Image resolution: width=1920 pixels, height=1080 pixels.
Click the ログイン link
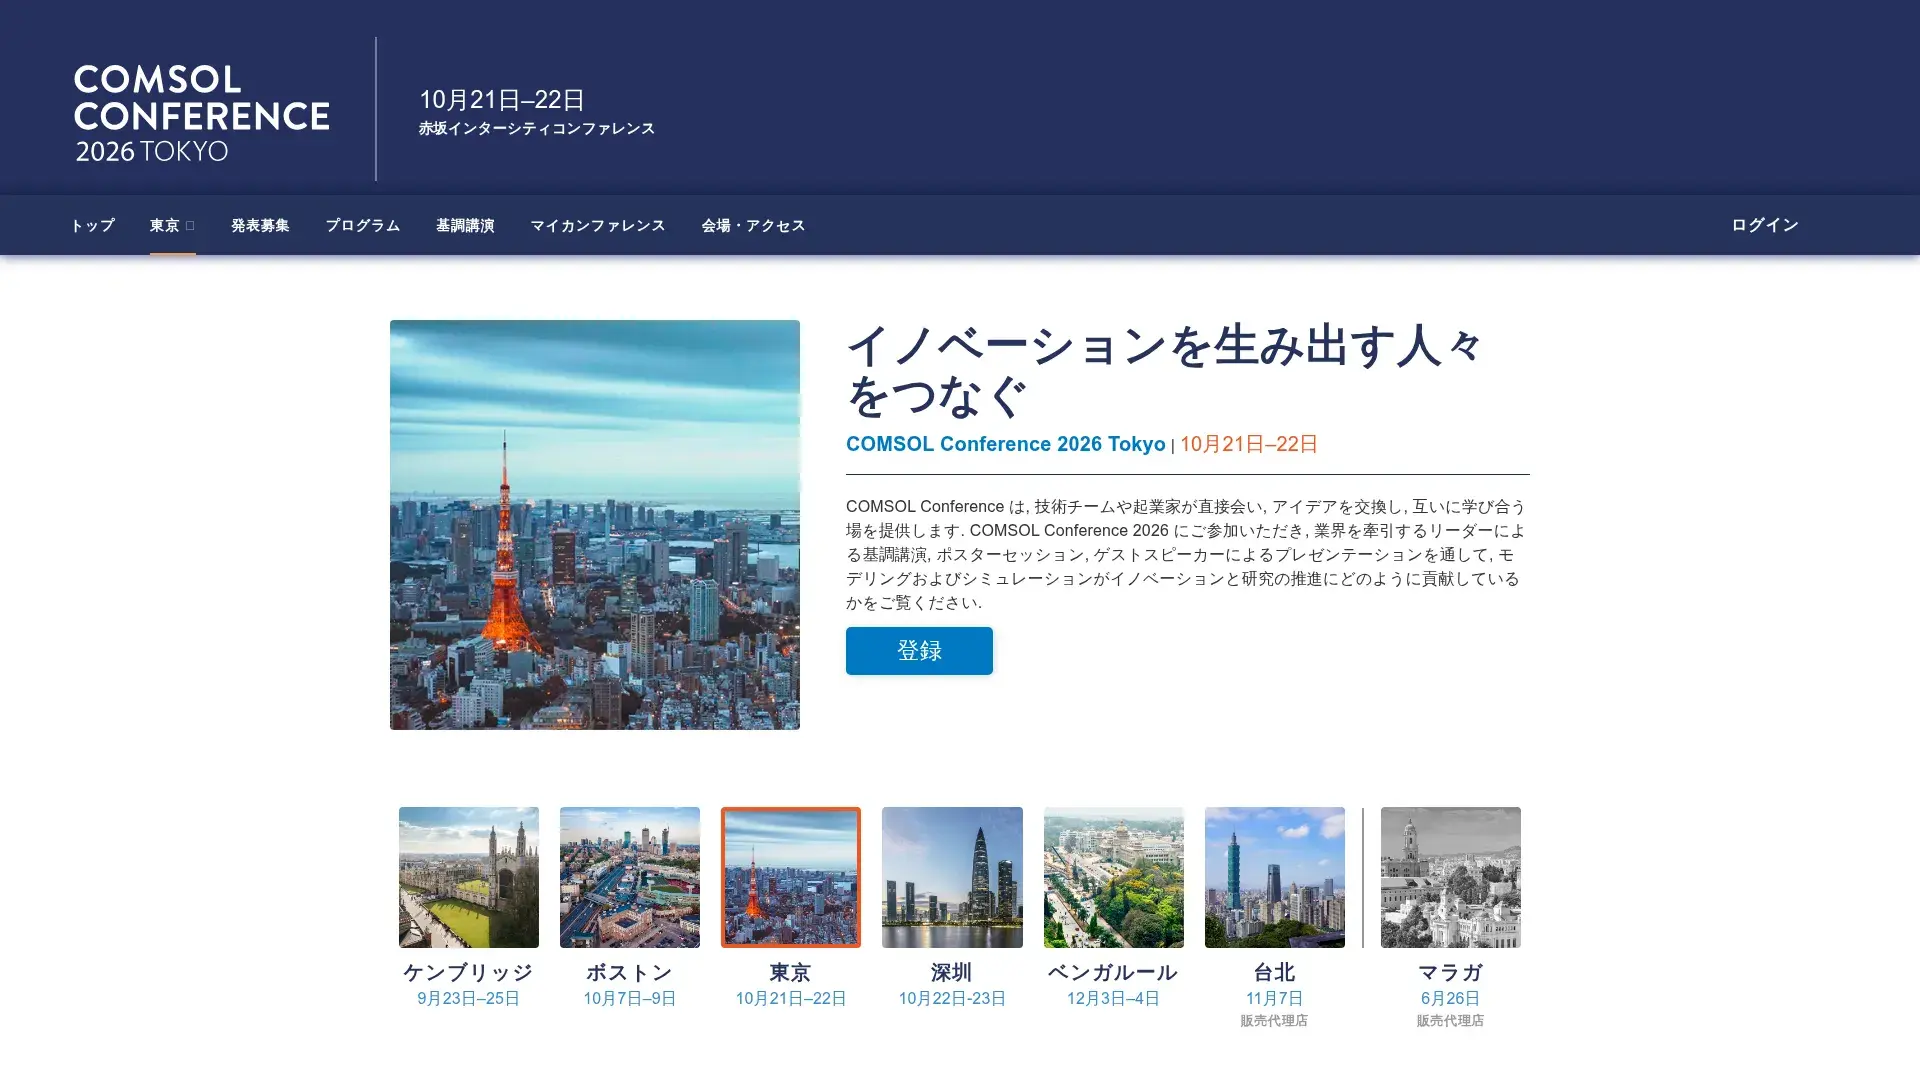(1765, 225)
